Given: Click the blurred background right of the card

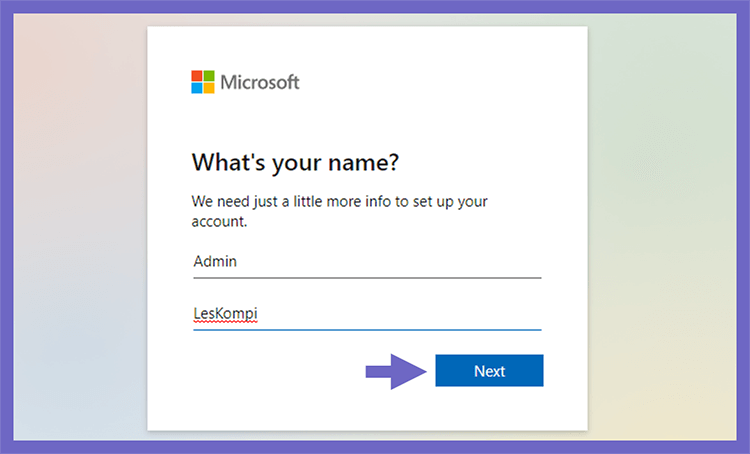Looking at the screenshot, I should pyautogui.click(x=662, y=227).
